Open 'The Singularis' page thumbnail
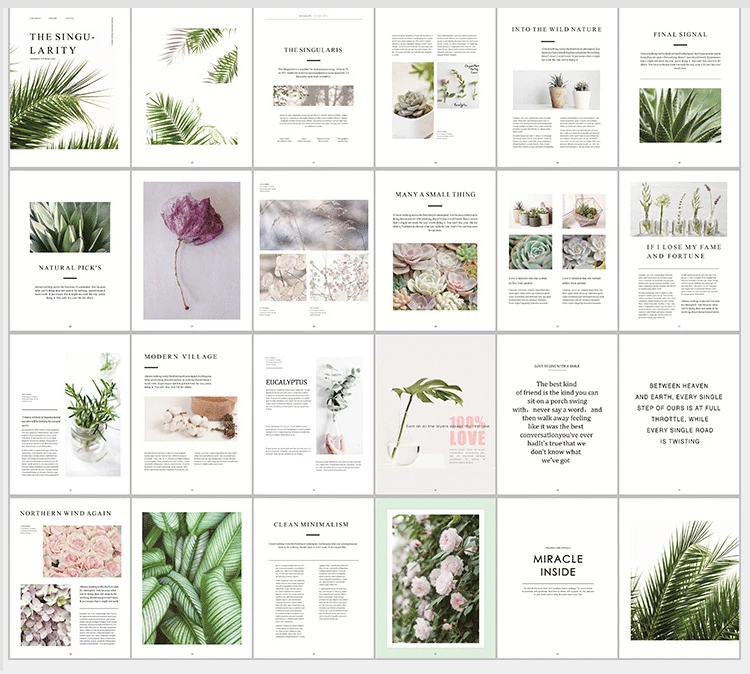This screenshot has width=750, height=674. click(314, 88)
